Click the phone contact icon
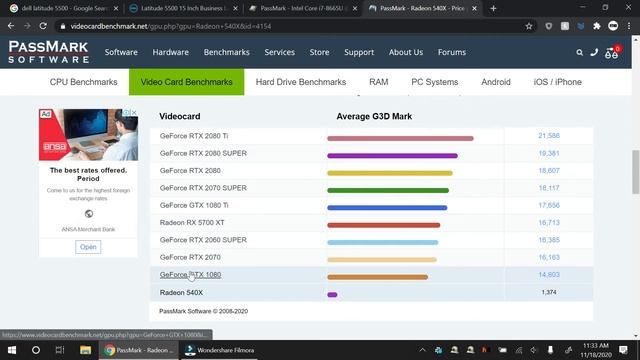640x360 pixels. point(594,52)
